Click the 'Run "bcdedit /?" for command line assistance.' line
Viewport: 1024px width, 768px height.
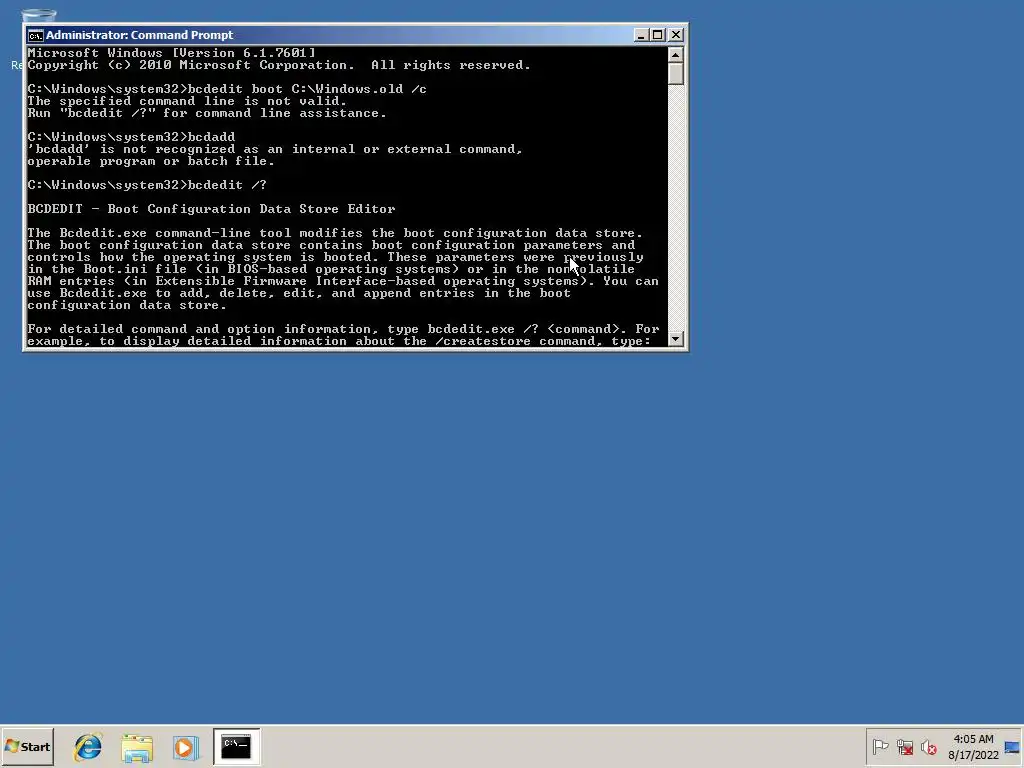pyautogui.click(x=207, y=114)
